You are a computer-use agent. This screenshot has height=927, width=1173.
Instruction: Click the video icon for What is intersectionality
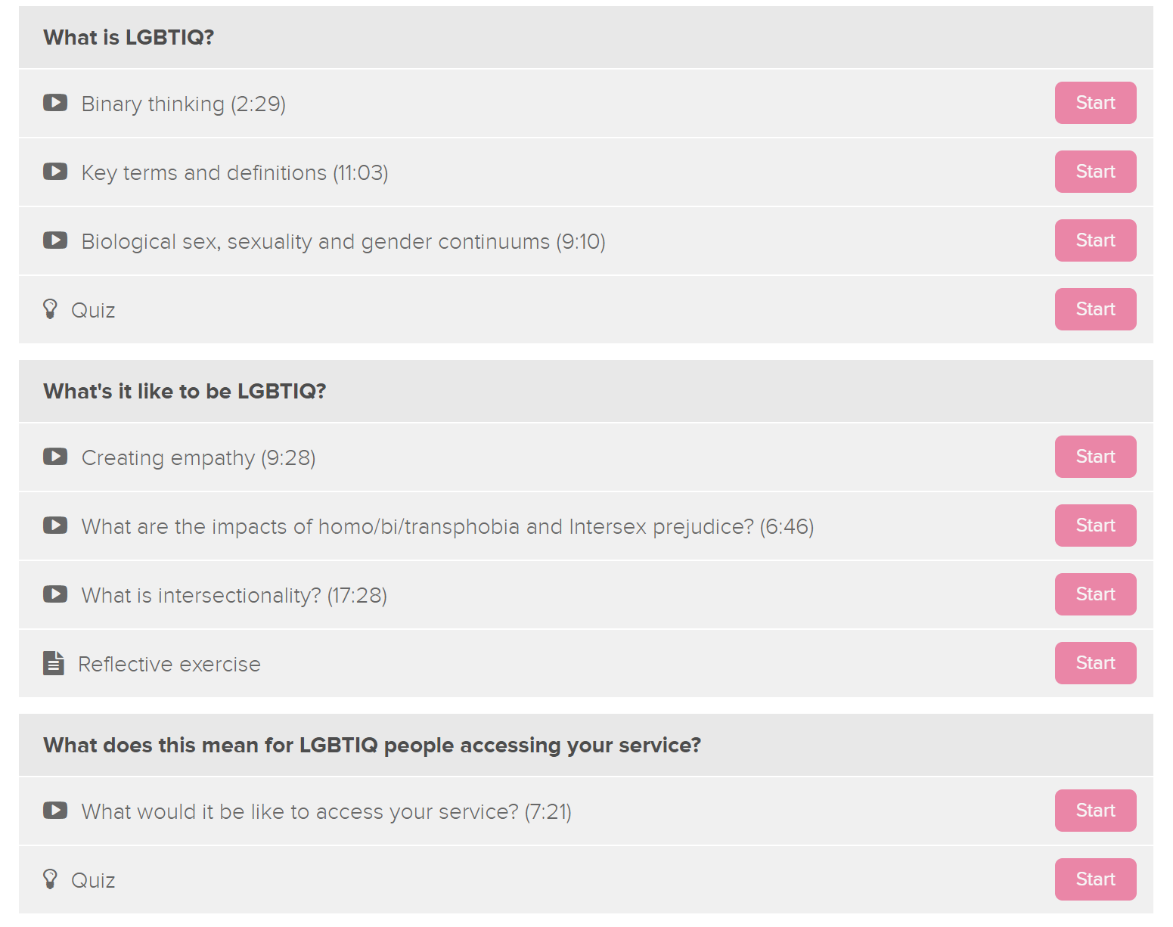coord(55,594)
